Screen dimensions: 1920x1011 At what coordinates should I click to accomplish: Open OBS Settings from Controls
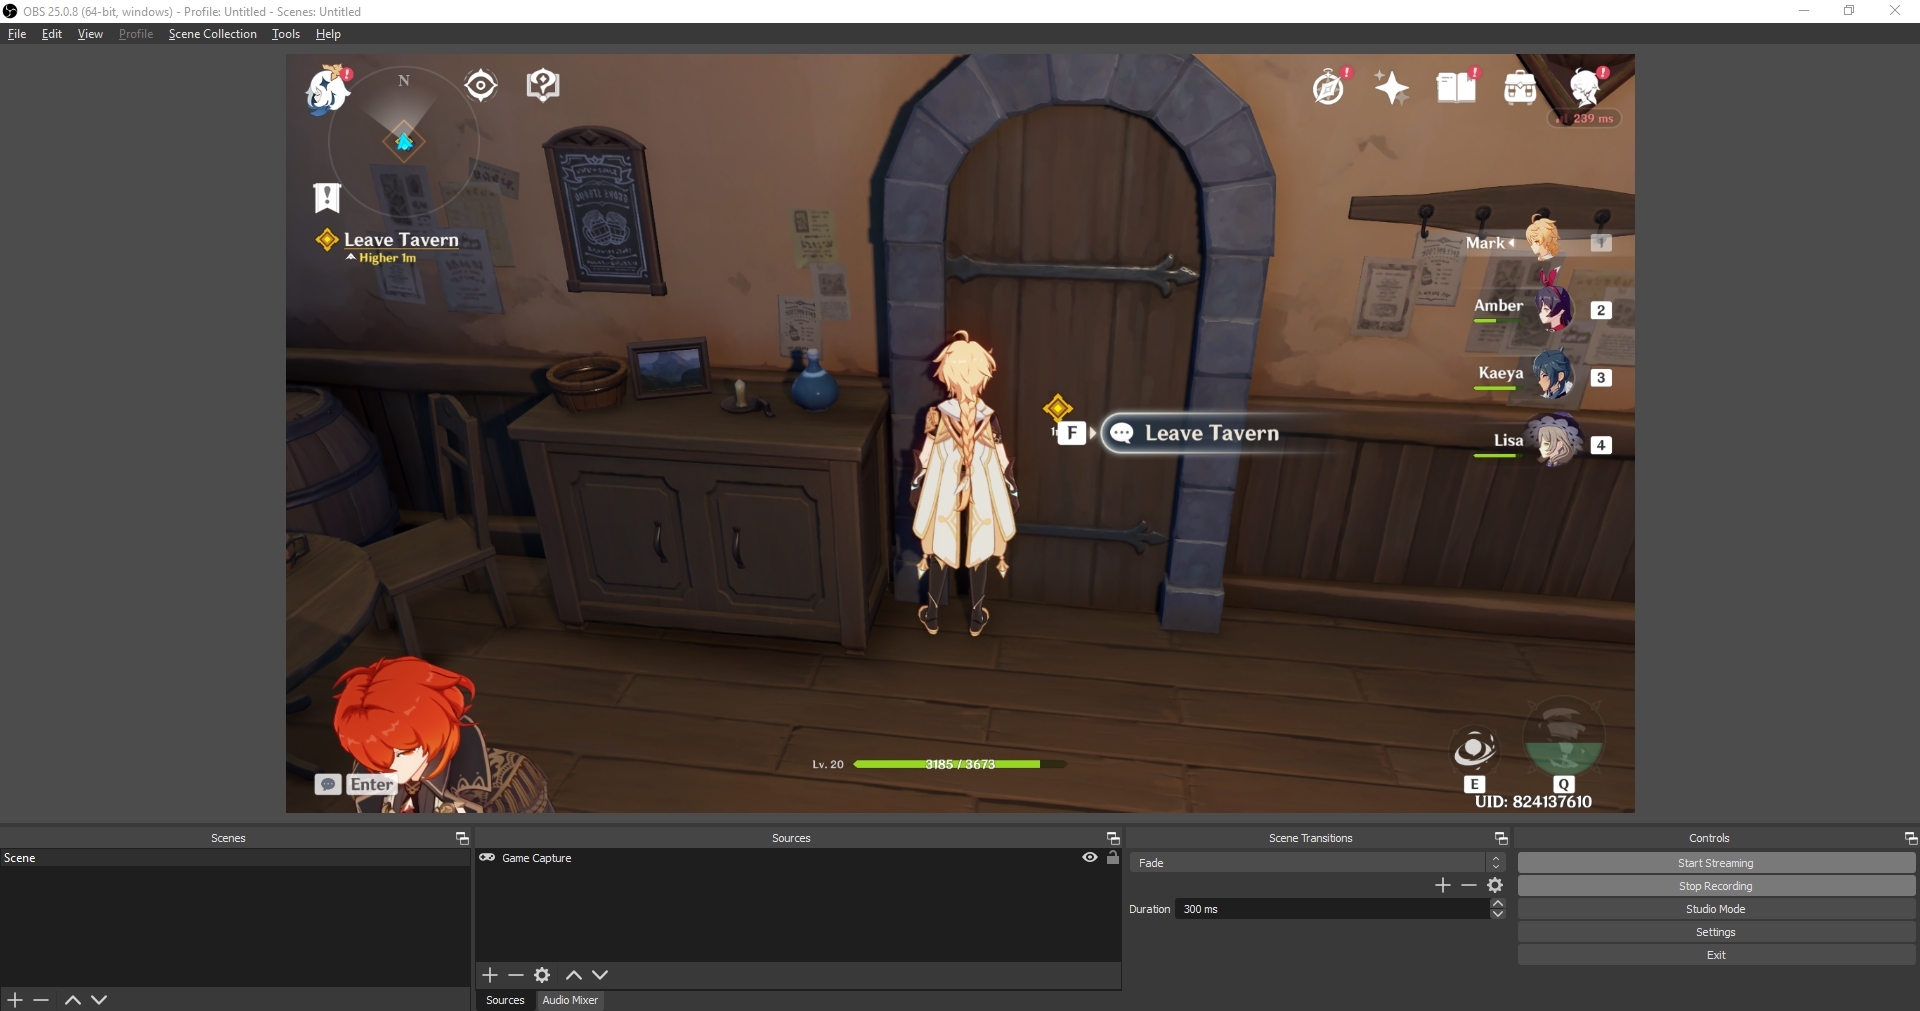[x=1716, y=932]
